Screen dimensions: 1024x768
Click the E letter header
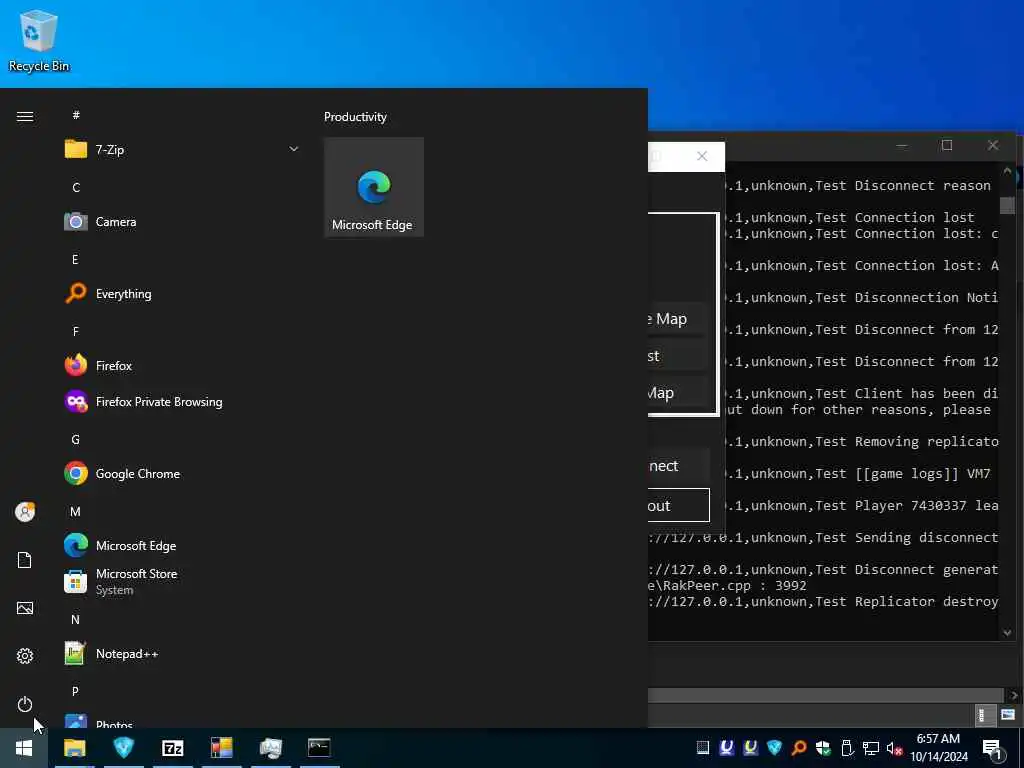pos(75,259)
